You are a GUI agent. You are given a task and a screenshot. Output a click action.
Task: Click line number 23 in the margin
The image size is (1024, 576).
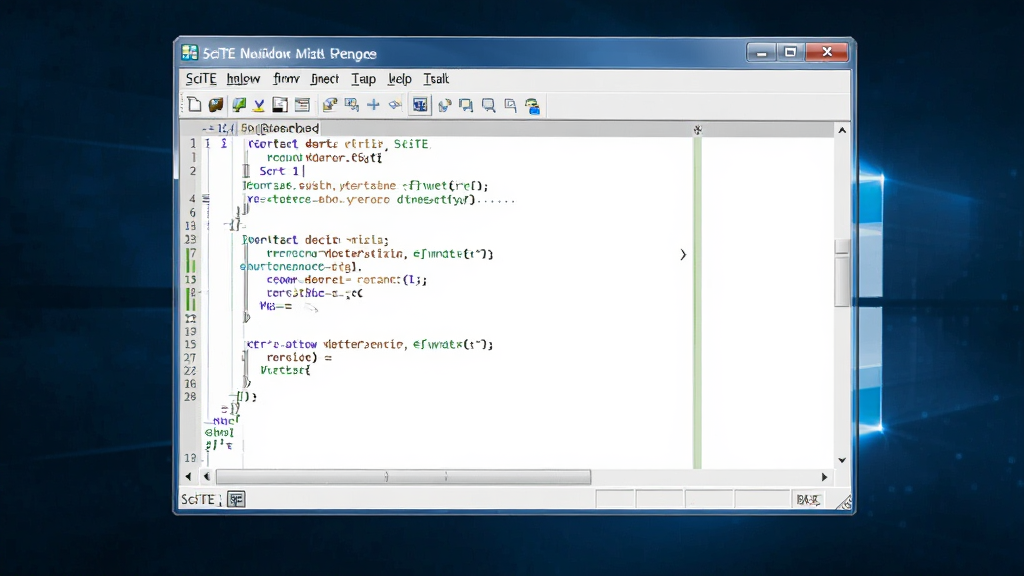190,240
